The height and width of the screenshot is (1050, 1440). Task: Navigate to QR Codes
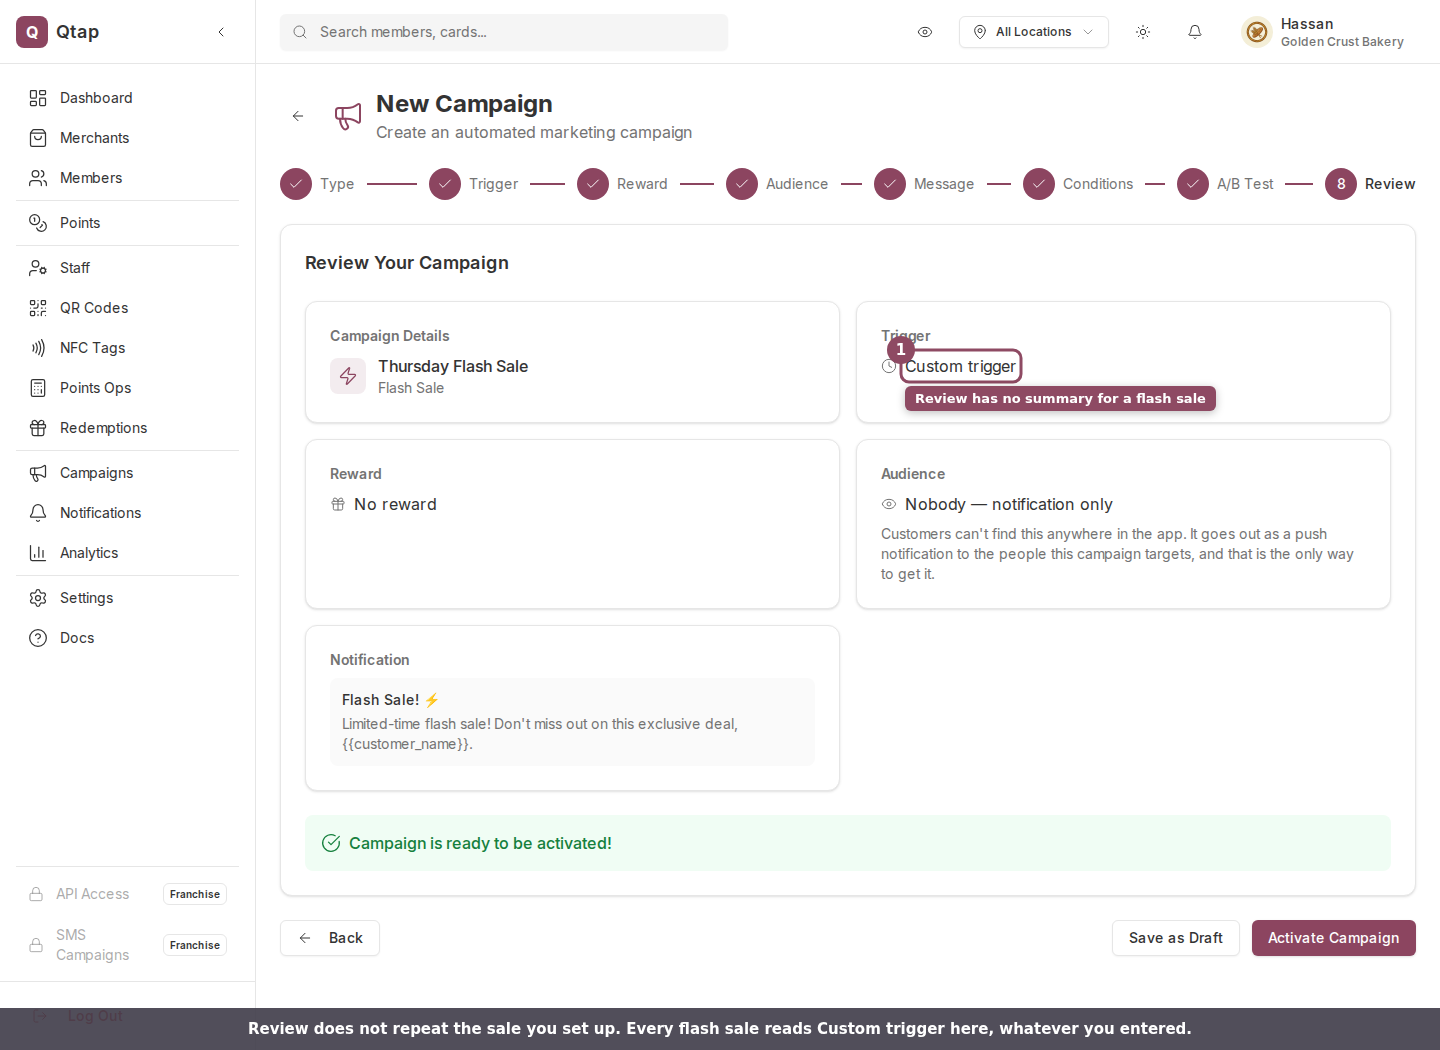[127, 308]
